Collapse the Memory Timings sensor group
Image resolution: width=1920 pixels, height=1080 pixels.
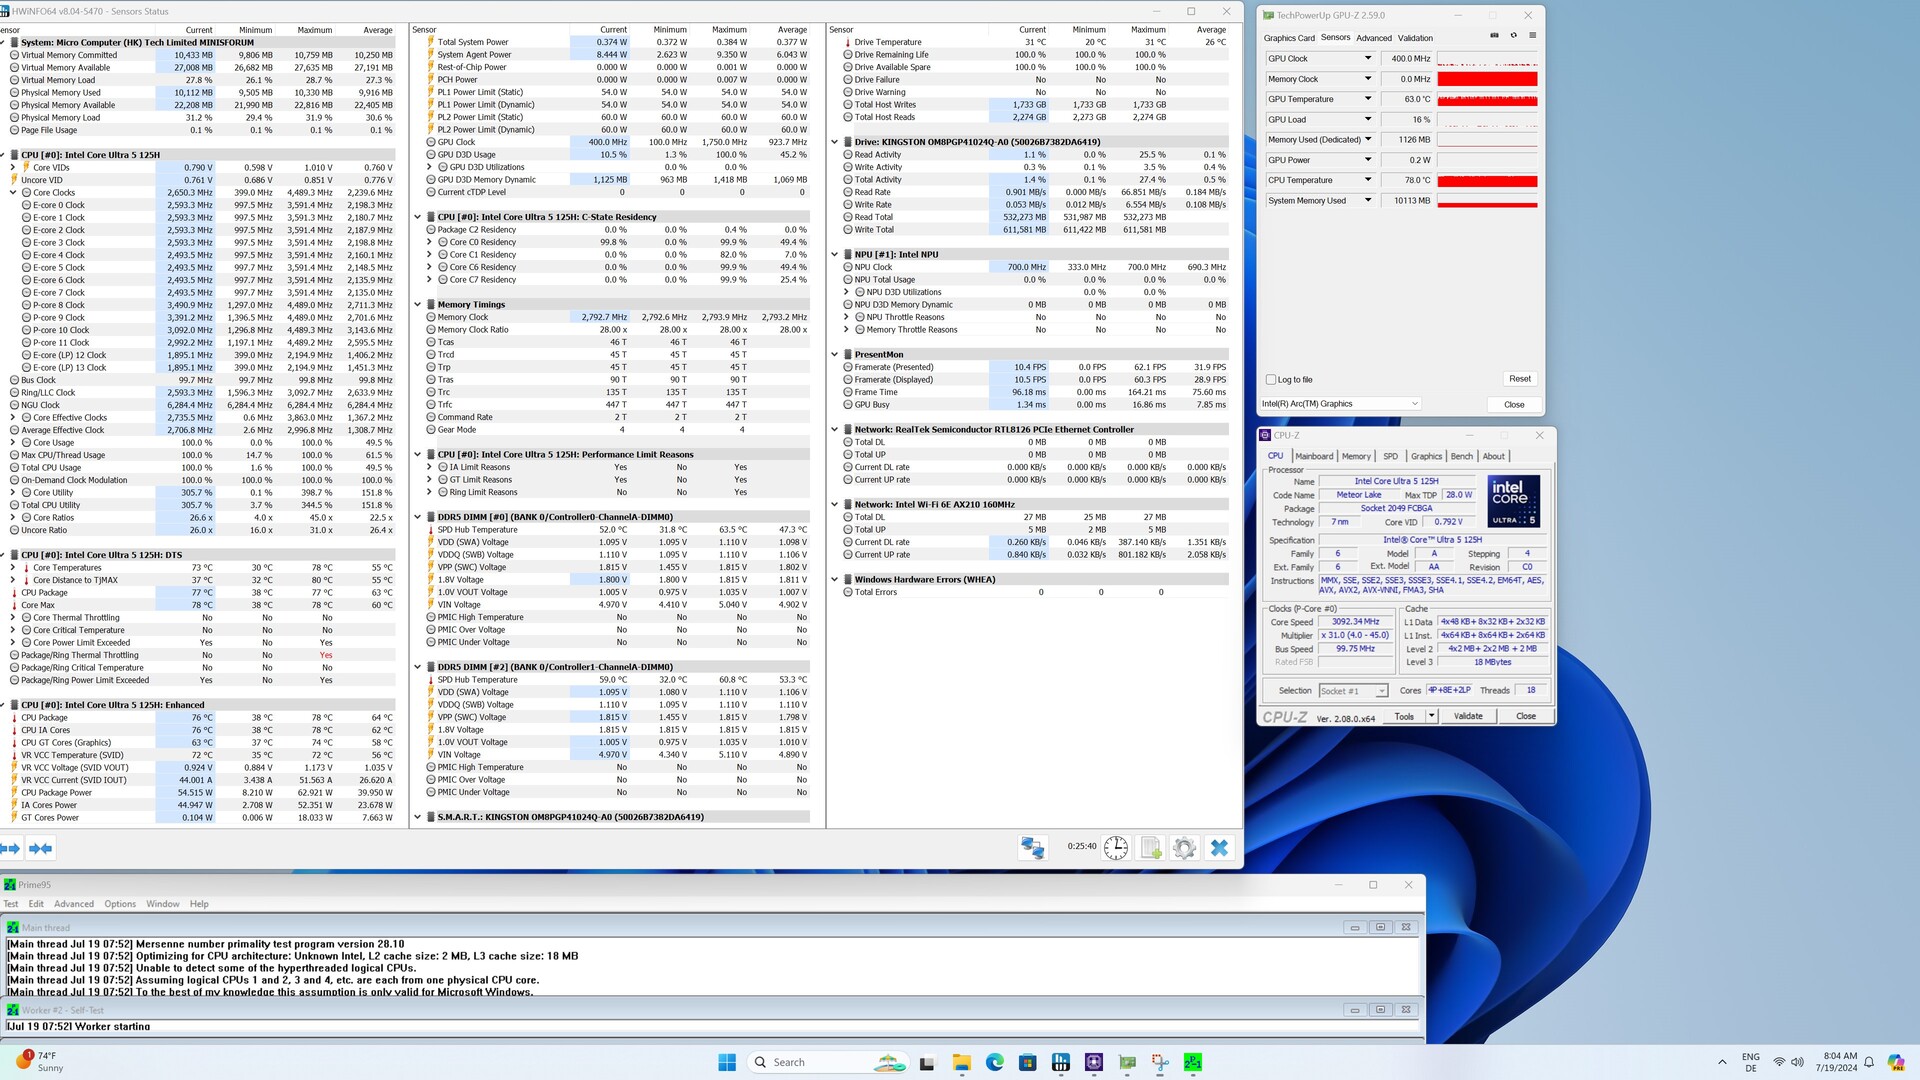click(x=418, y=305)
